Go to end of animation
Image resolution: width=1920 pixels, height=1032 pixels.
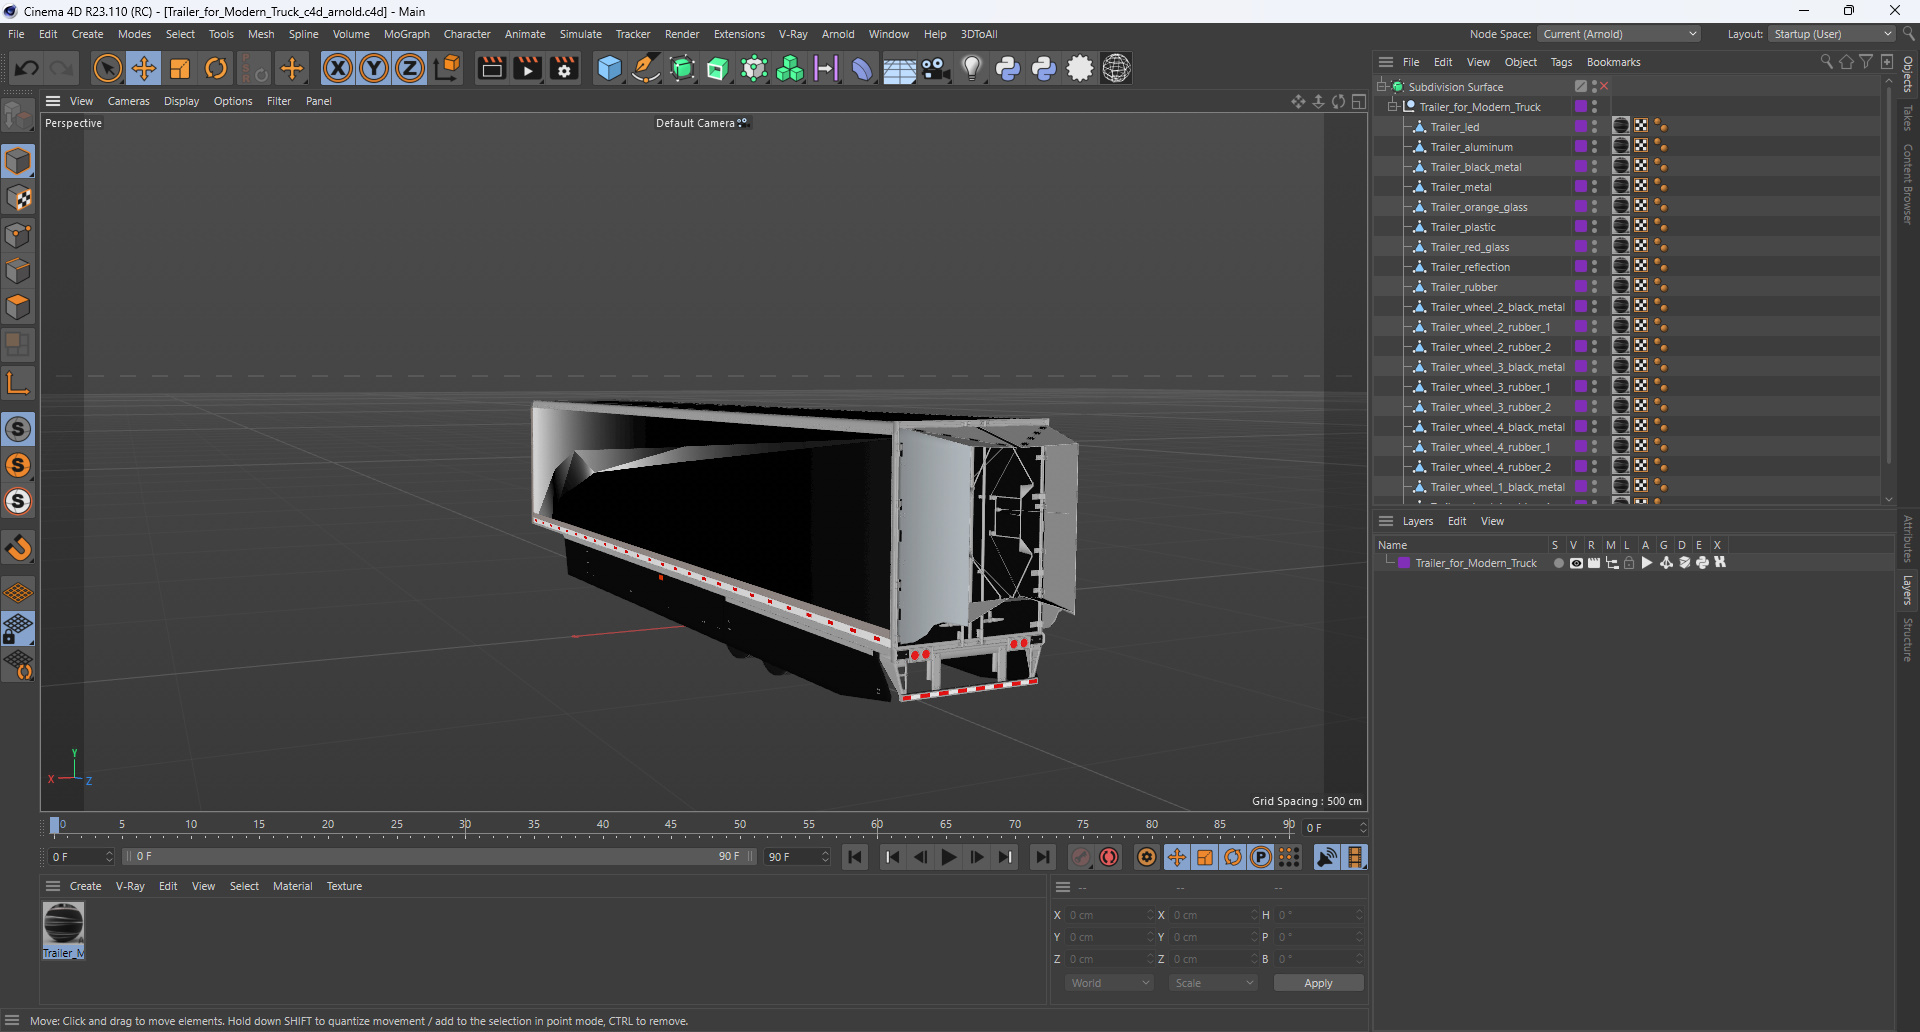1043,857
